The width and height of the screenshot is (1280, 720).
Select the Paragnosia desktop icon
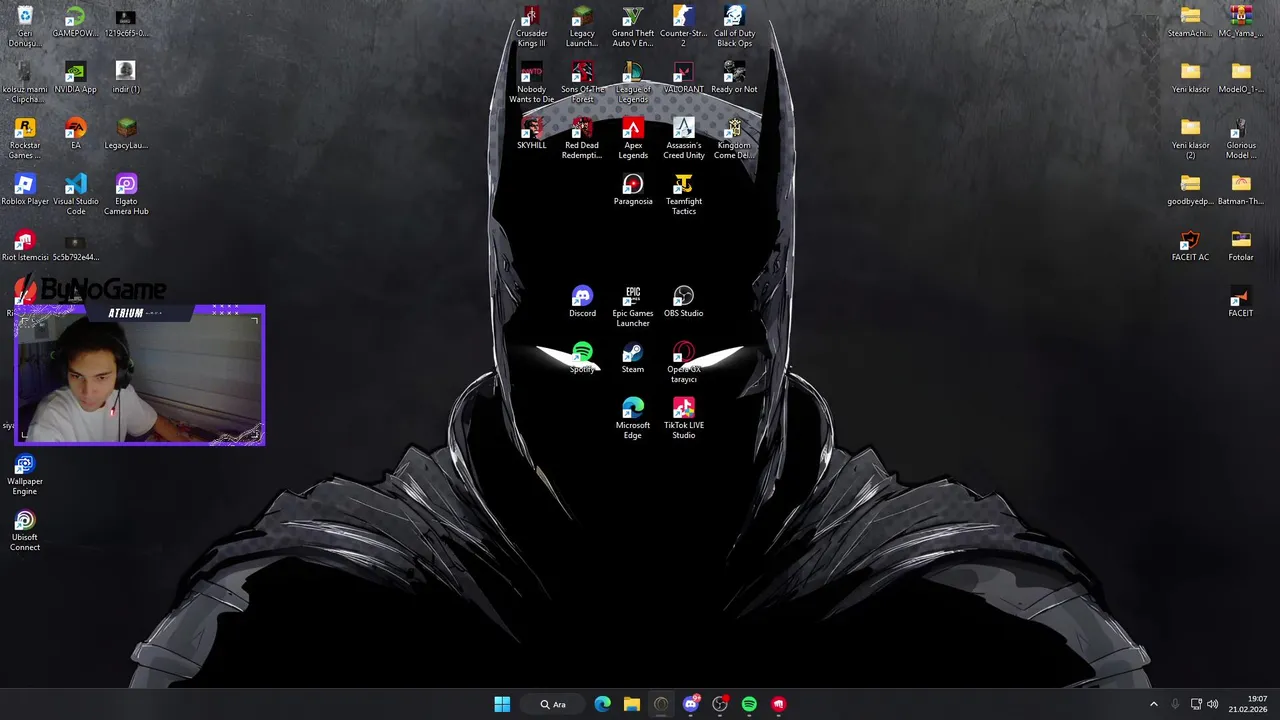[633, 189]
